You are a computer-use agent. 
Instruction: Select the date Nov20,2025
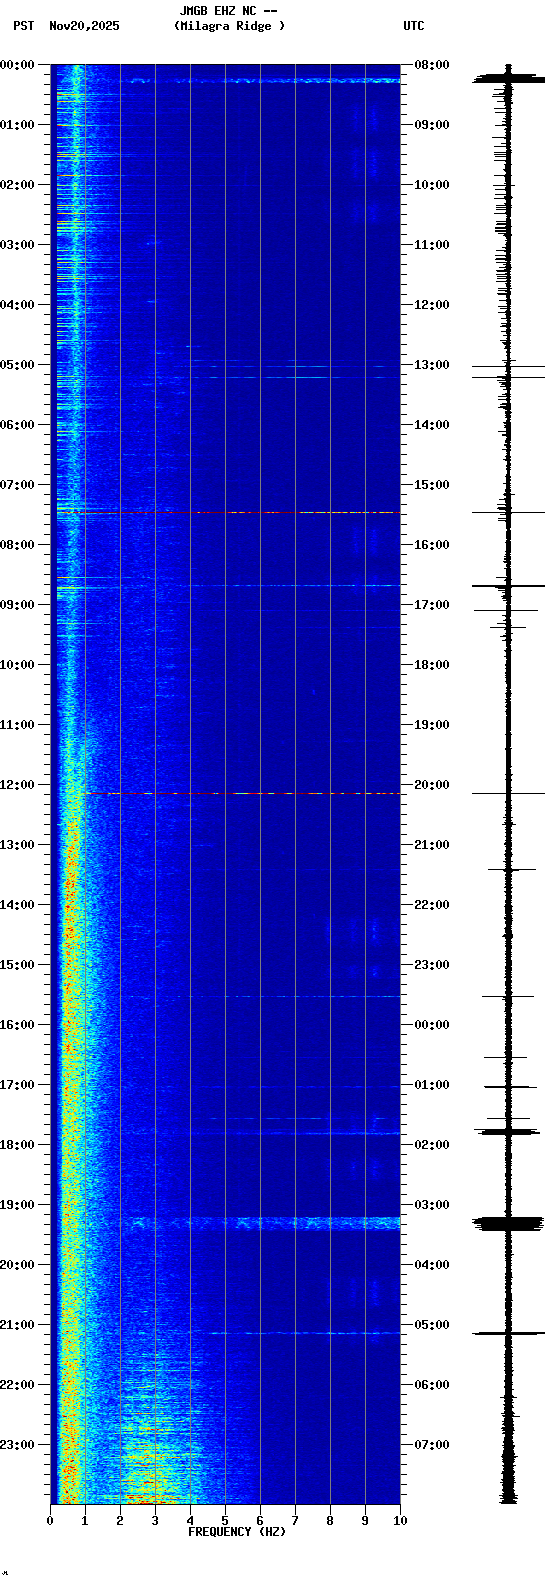[84, 26]
